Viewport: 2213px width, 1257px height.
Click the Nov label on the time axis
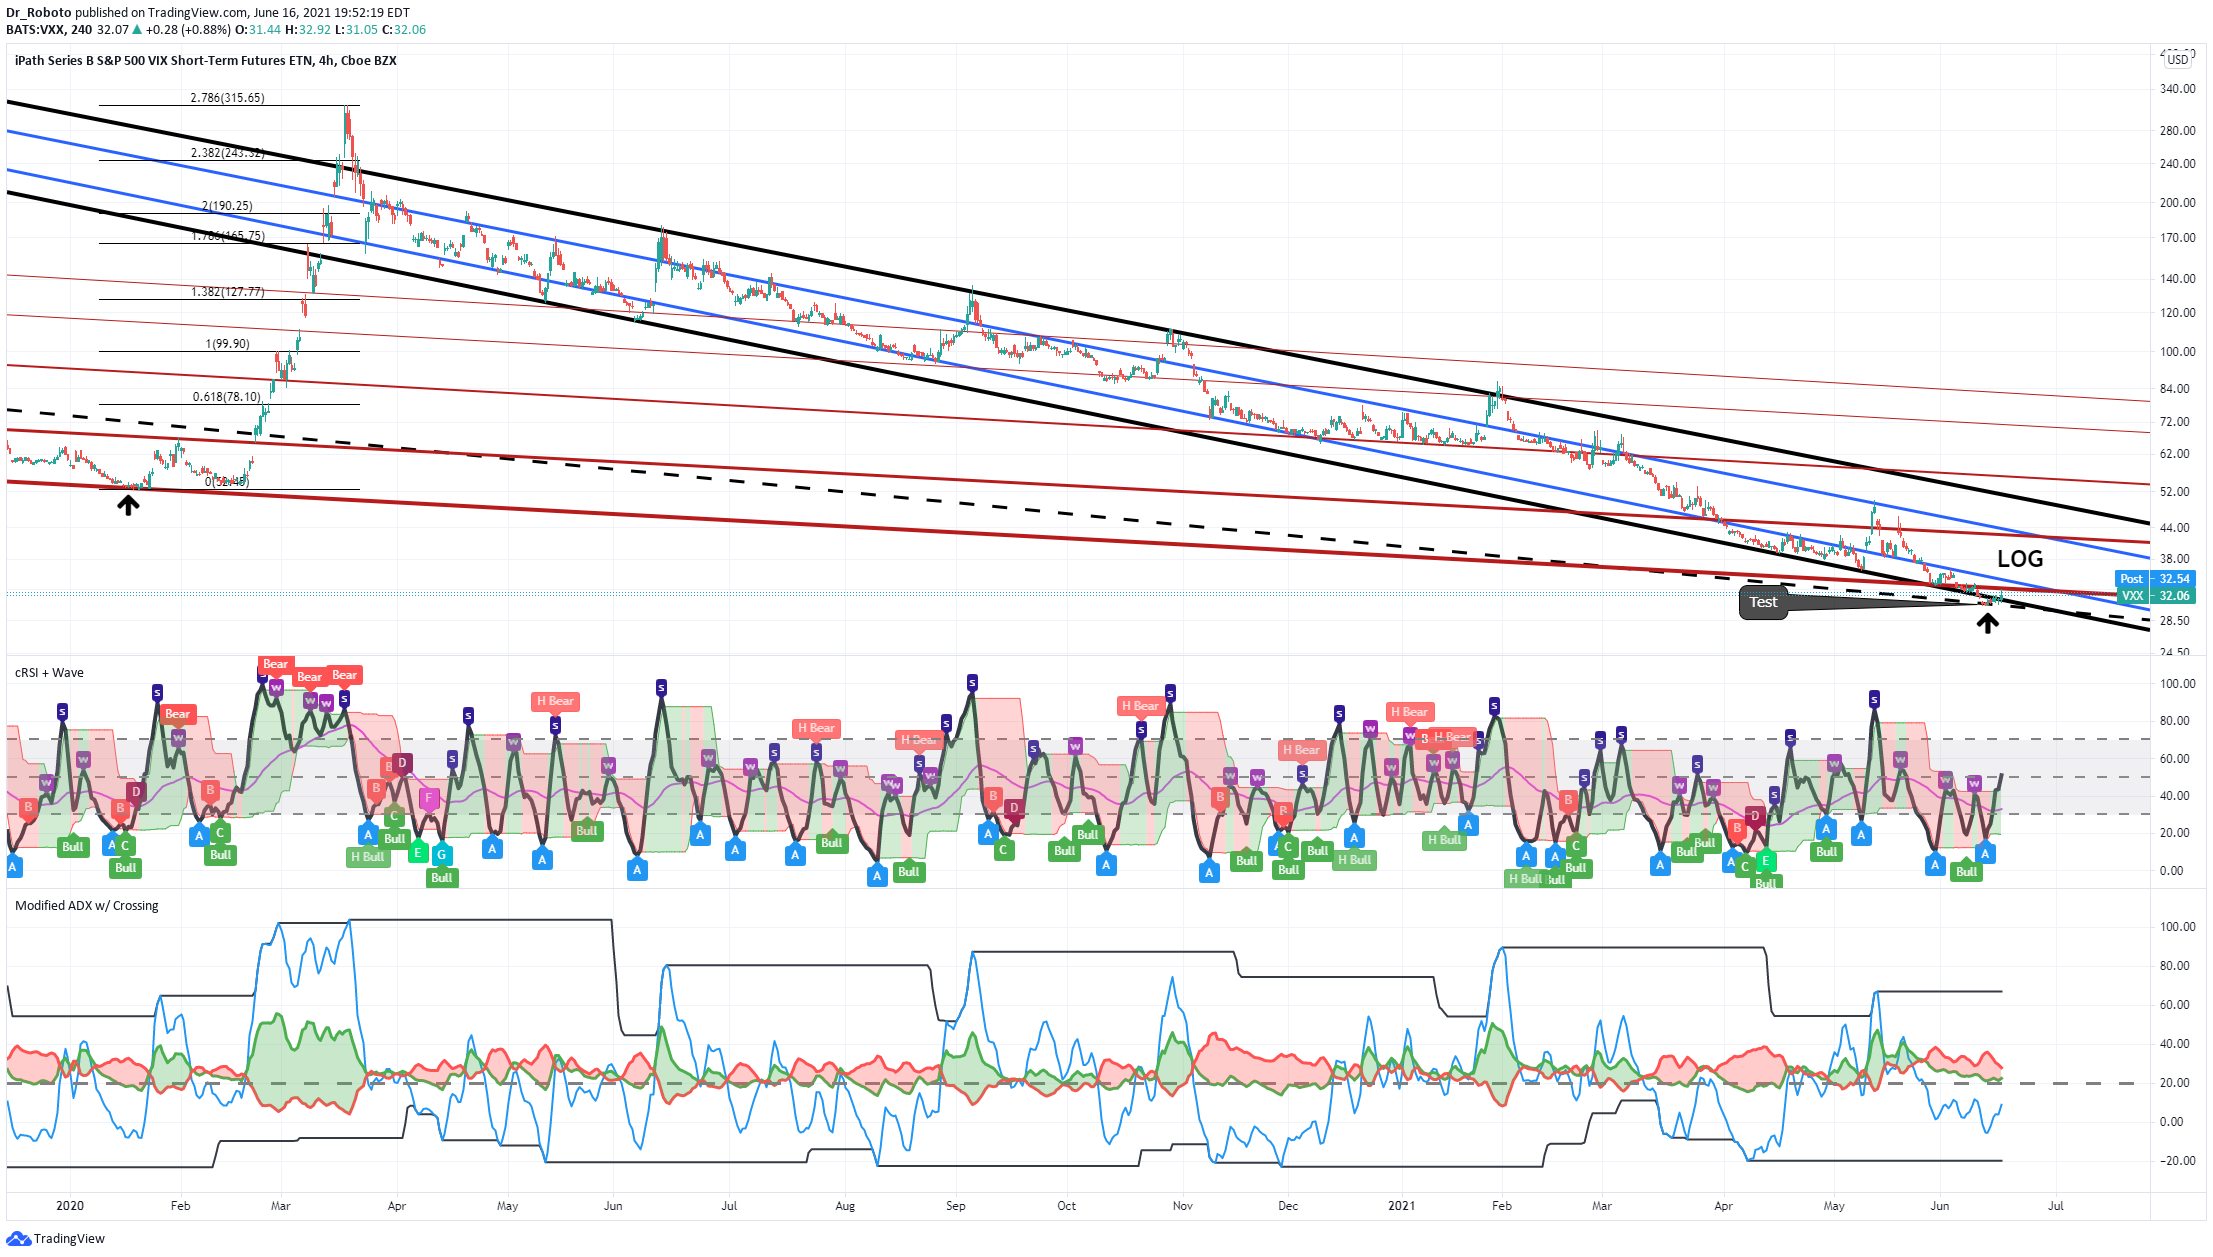[x=1183, y=1206]
